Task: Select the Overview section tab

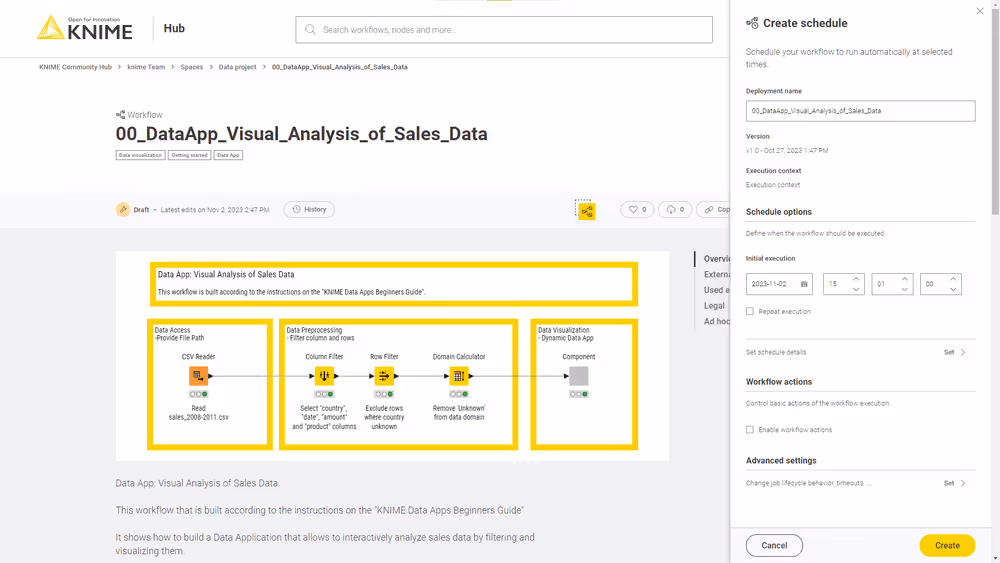Action: 716,259
